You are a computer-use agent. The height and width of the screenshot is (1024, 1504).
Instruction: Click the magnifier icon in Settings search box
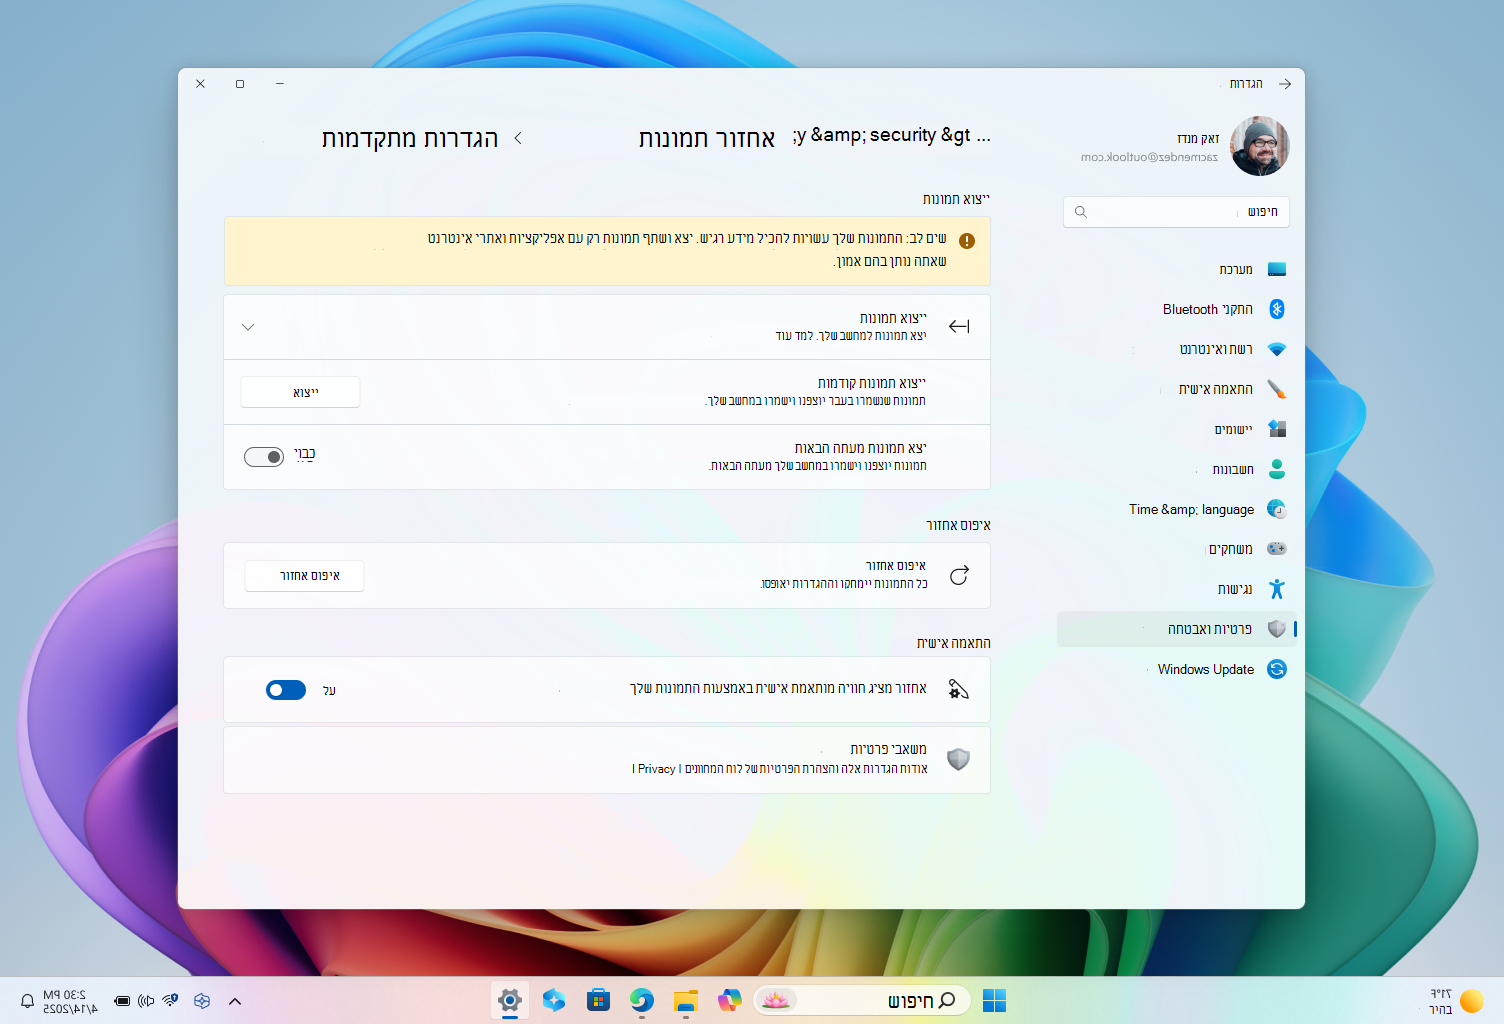click(x=1081, y=212)
